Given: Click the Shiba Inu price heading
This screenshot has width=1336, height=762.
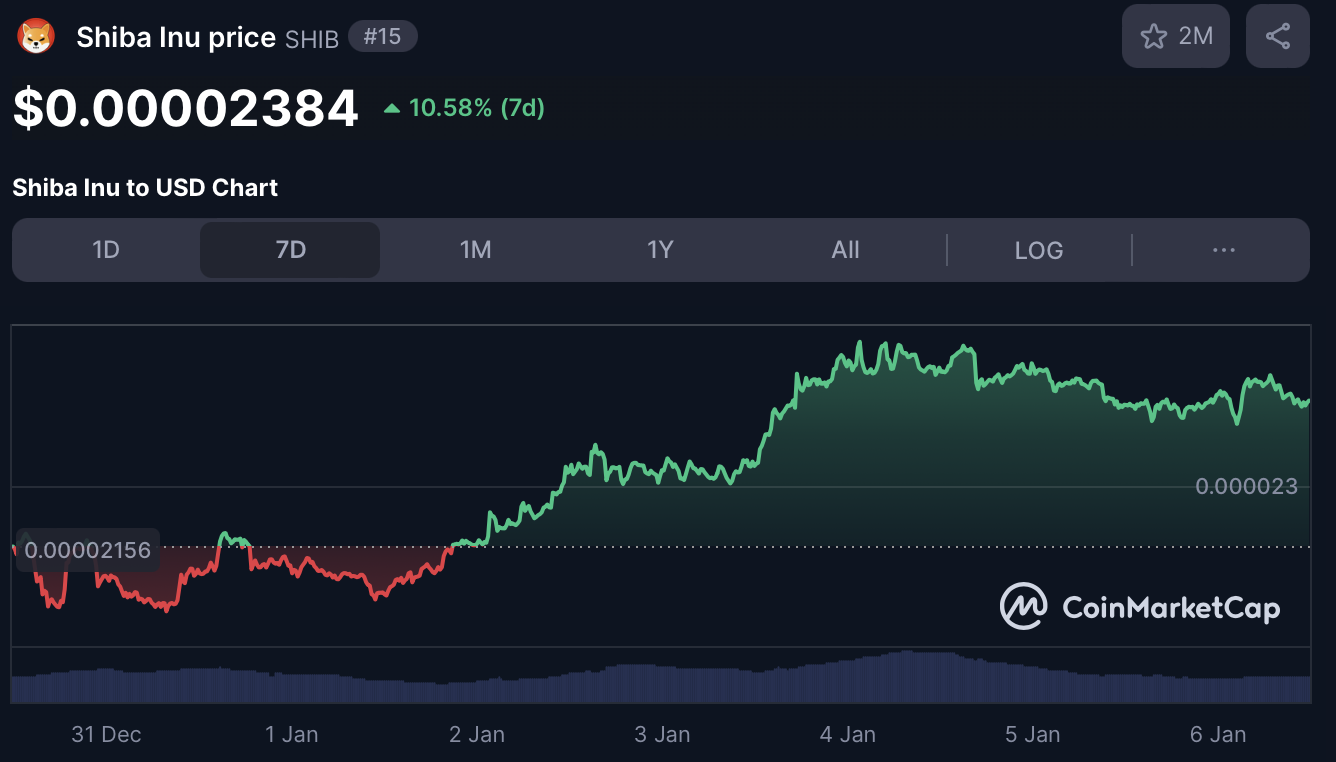Looking at the screenshot, I should click(176, 38).
